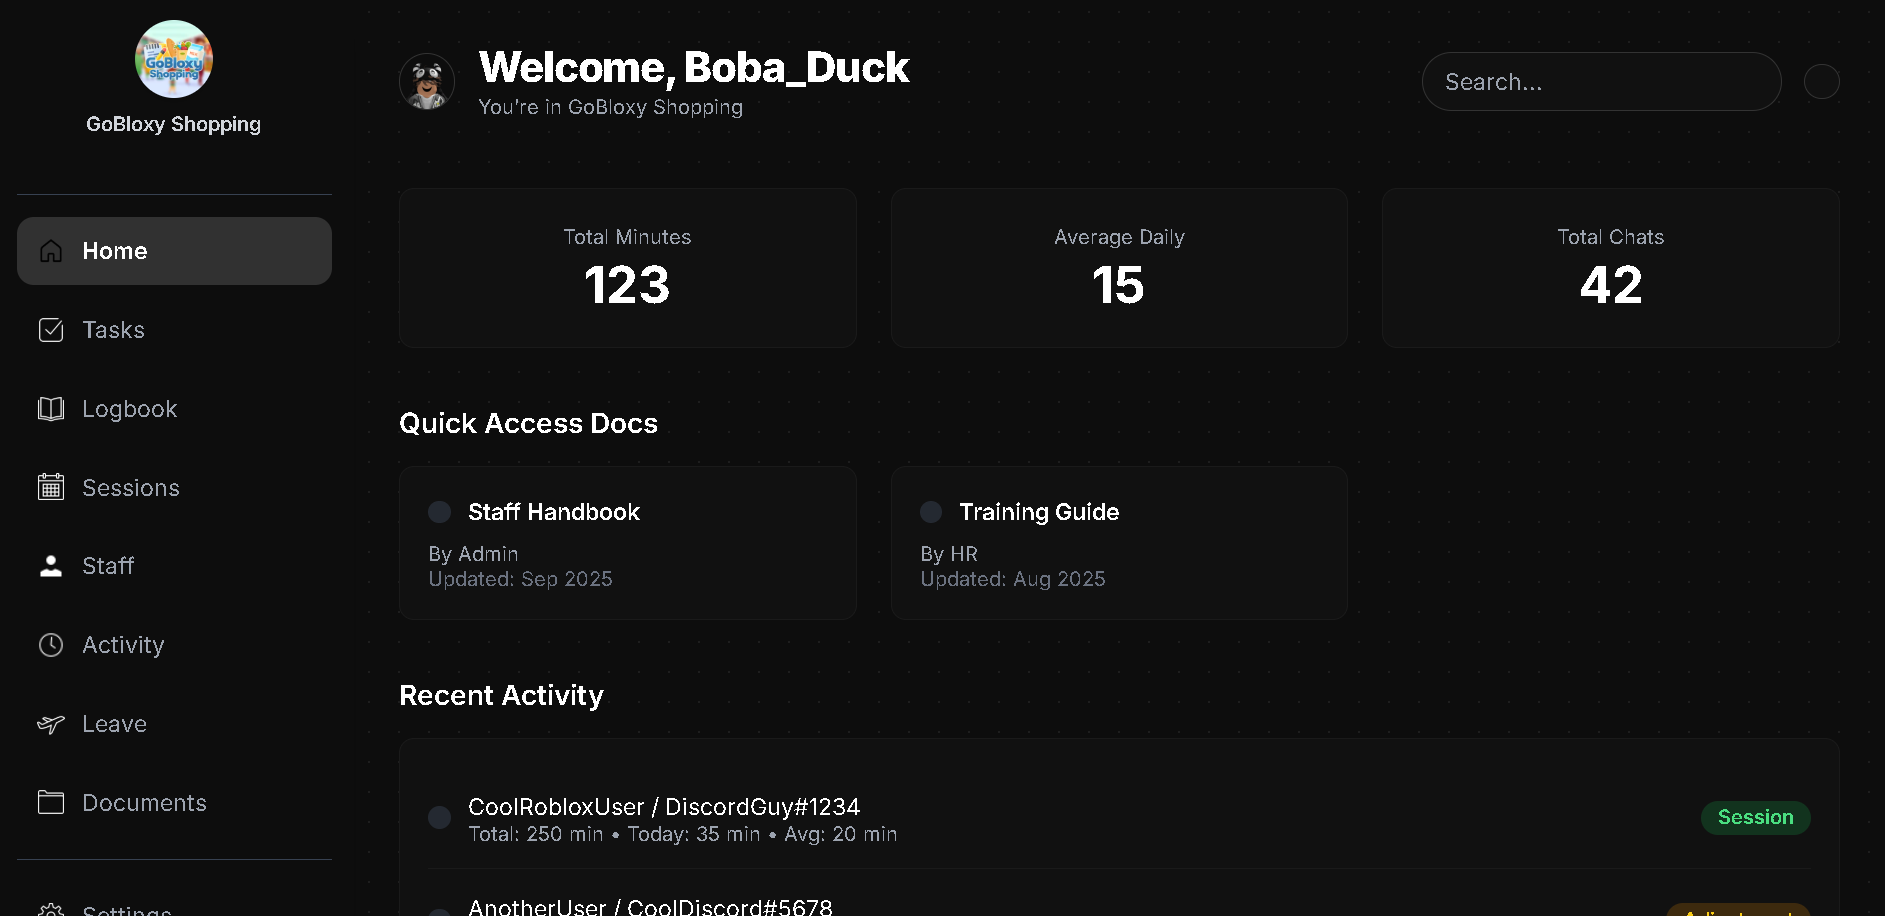Screen dimensions: 1885x916
Task: Open the Logbook icon in the sidebar
Action: point(51,408)
